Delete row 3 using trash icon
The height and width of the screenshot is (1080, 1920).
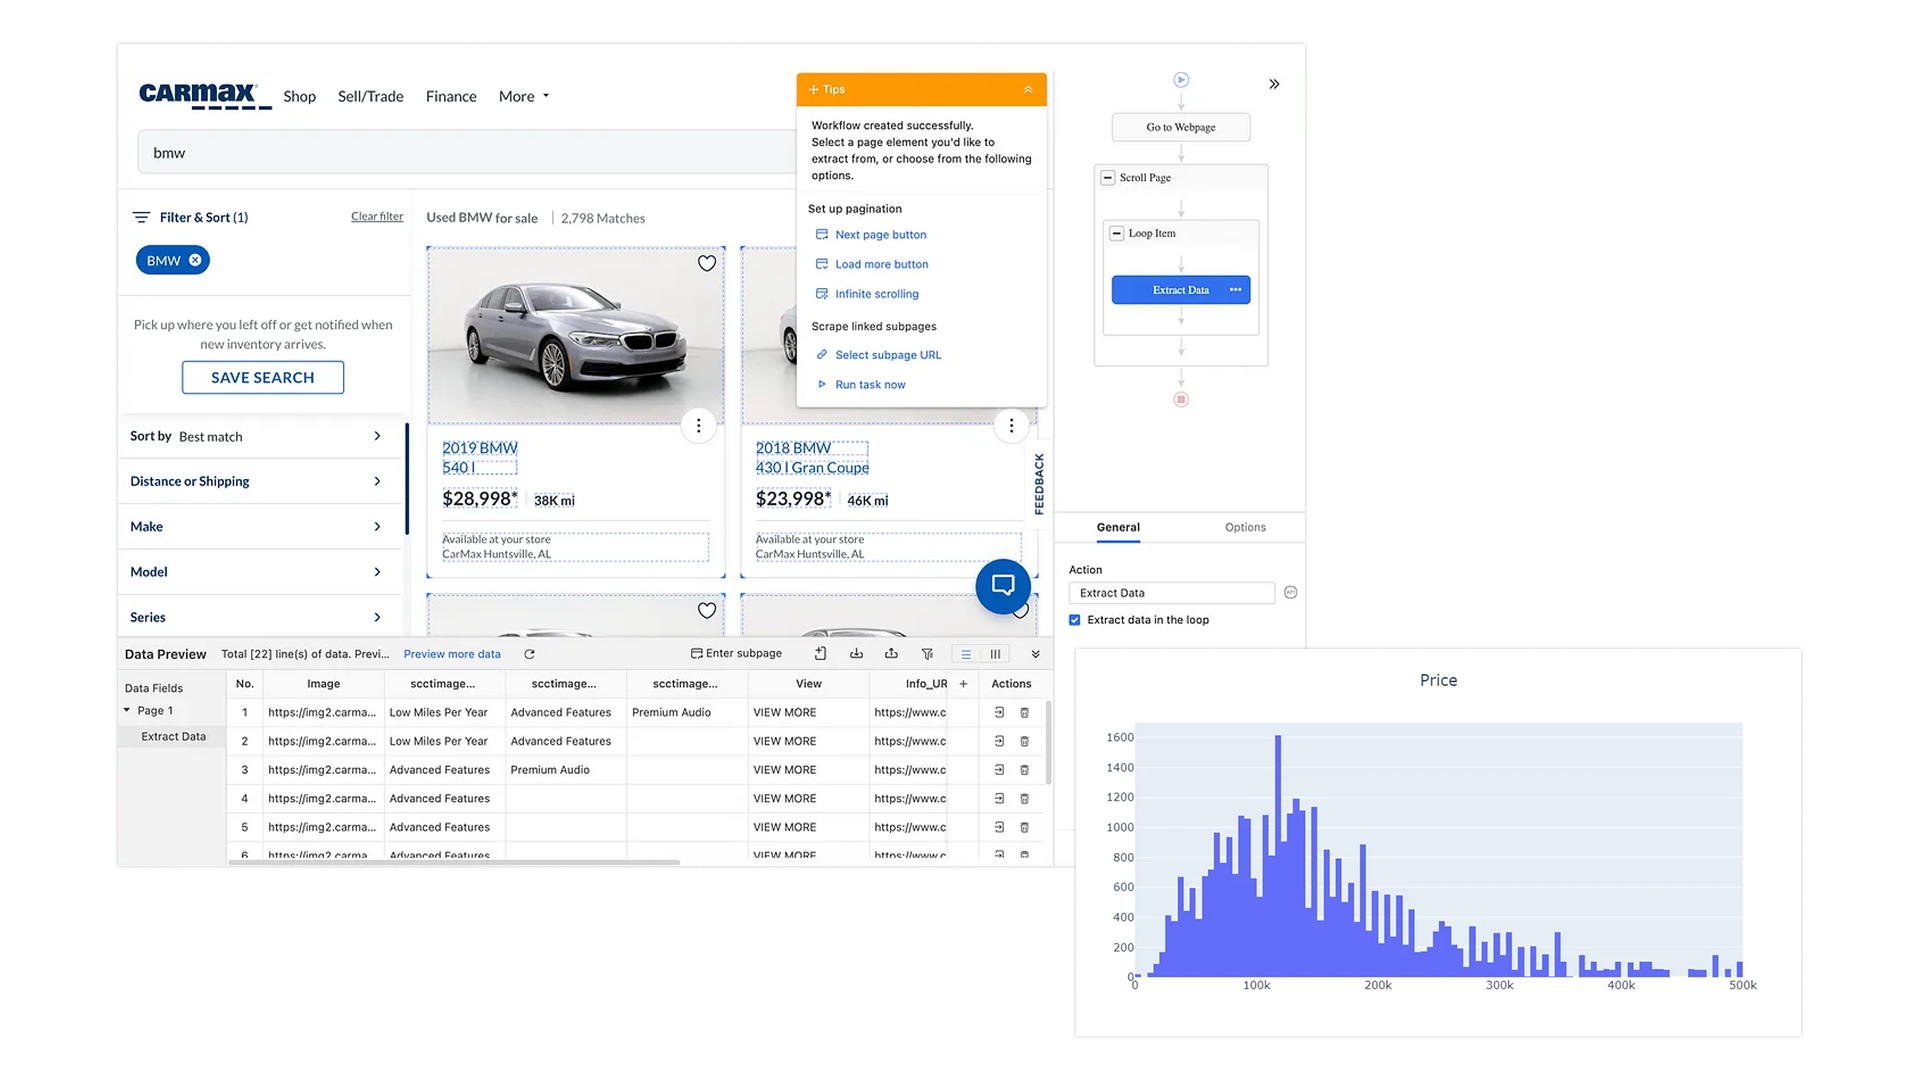point(1024,770)
